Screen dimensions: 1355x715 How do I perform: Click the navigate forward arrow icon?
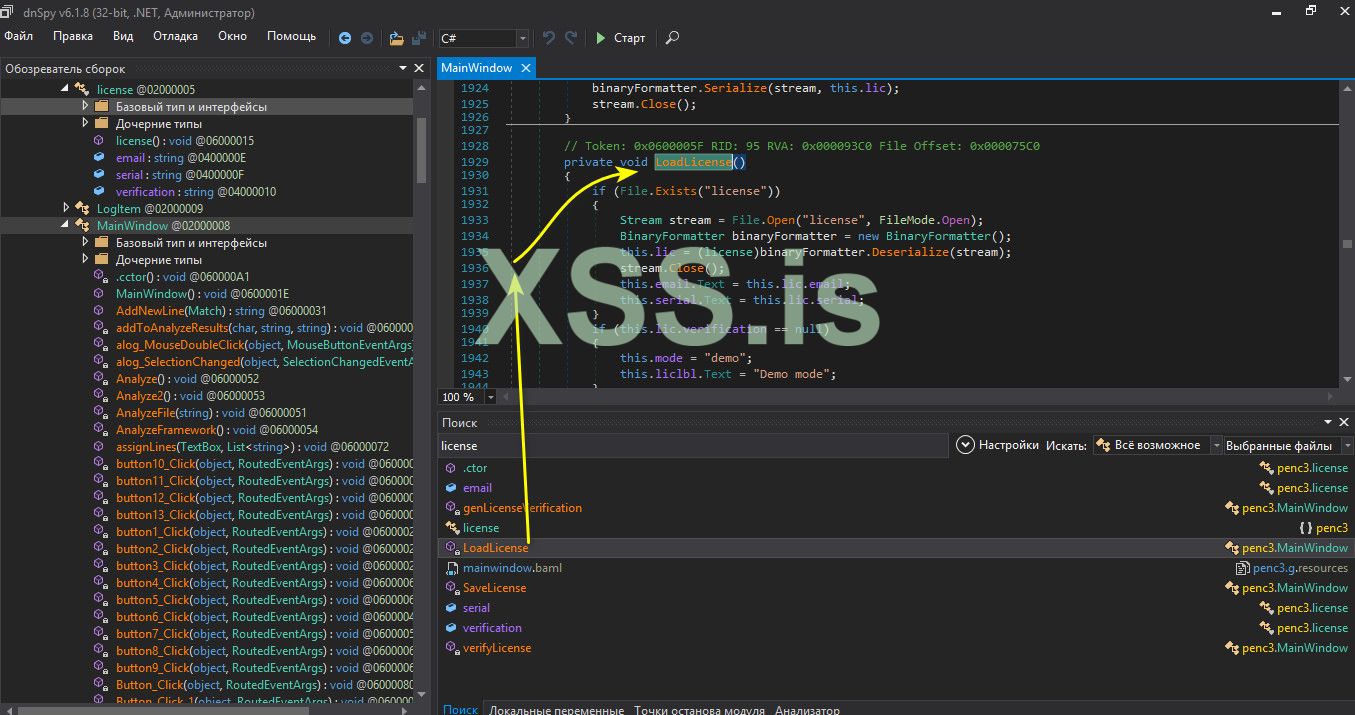pos(367,38)
